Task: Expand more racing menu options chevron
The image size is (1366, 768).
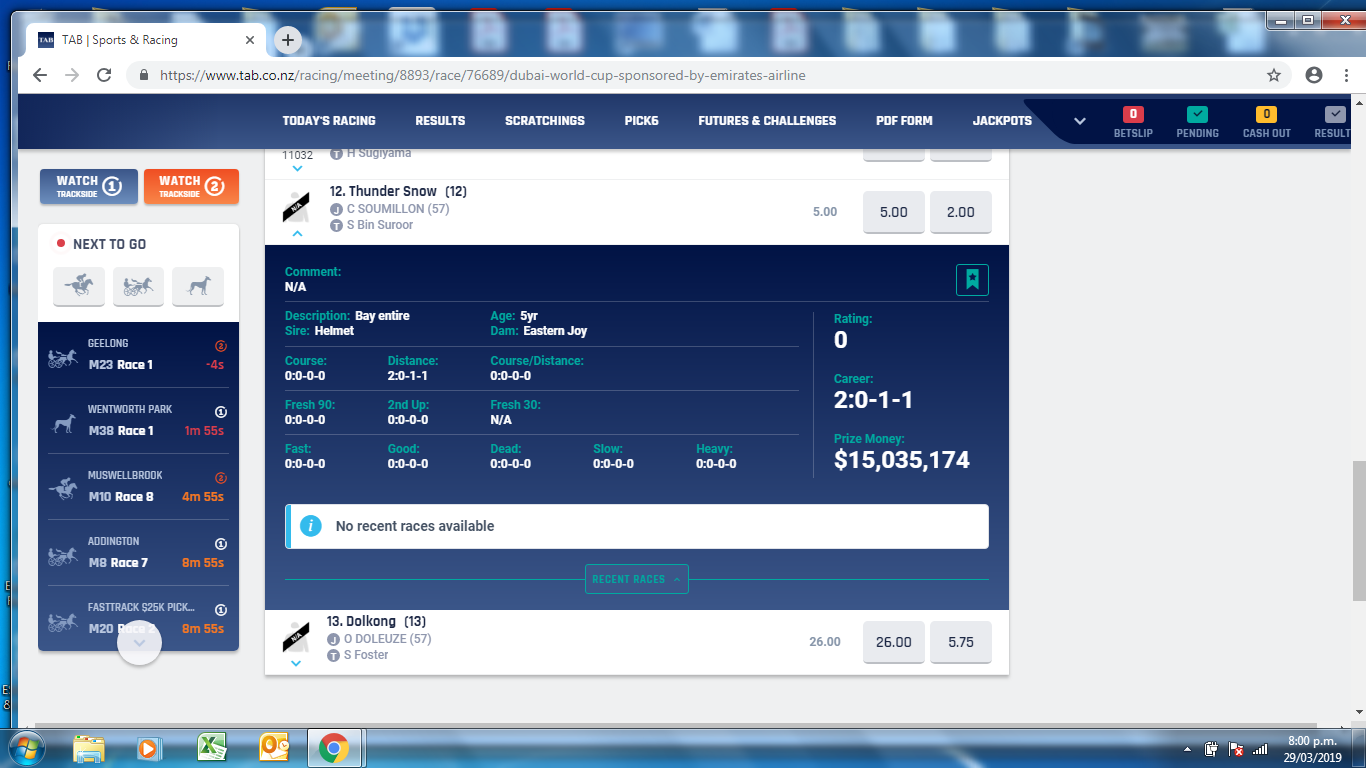Action: click(x=1080, y=121)
